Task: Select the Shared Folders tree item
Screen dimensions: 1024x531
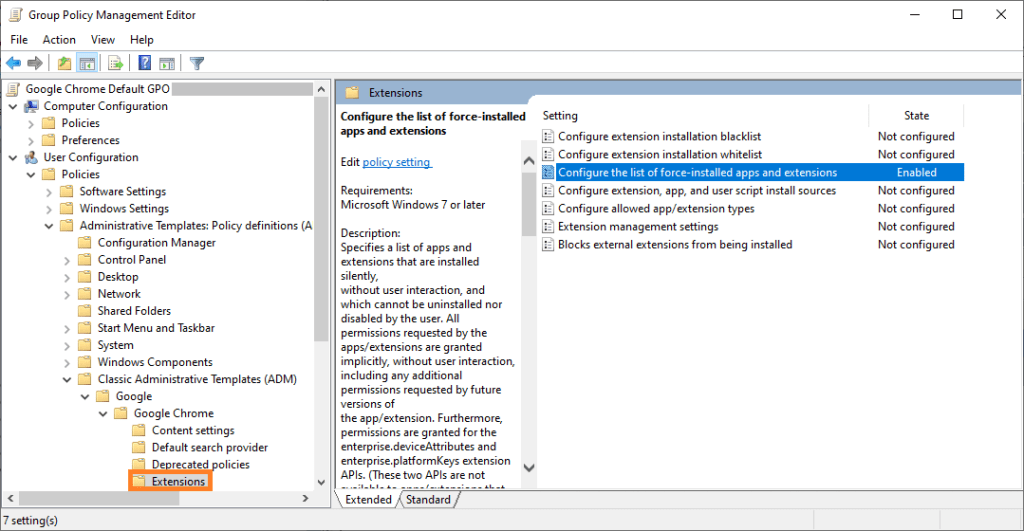Action: pyautogui.click(x=134, y=311)
